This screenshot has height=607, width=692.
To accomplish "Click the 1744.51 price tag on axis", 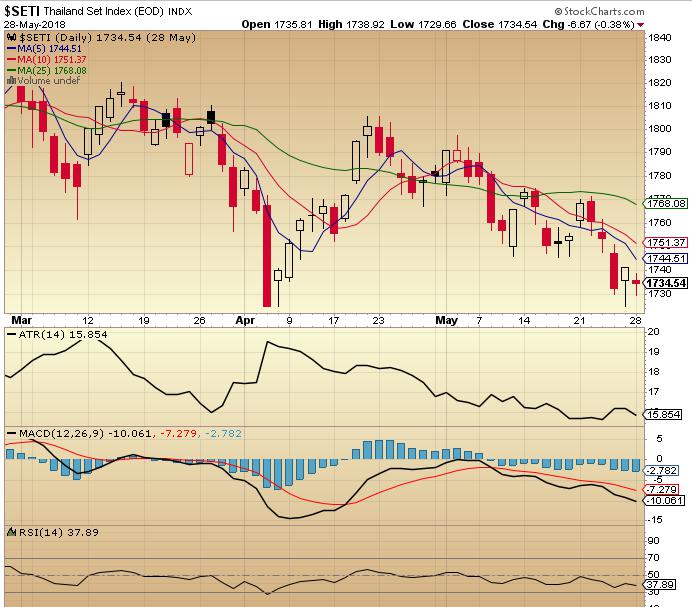I will [x=666, y=258].
